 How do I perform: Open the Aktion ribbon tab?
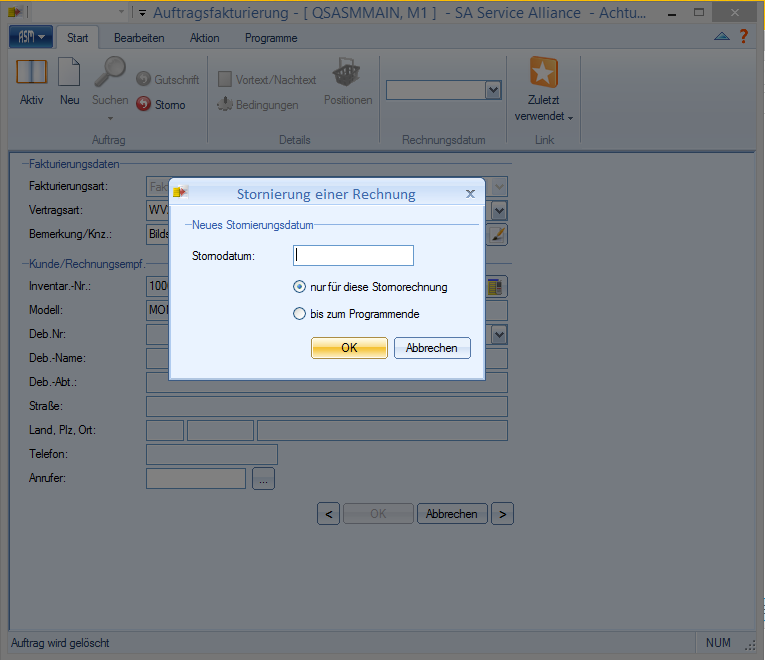click(204, 38)
